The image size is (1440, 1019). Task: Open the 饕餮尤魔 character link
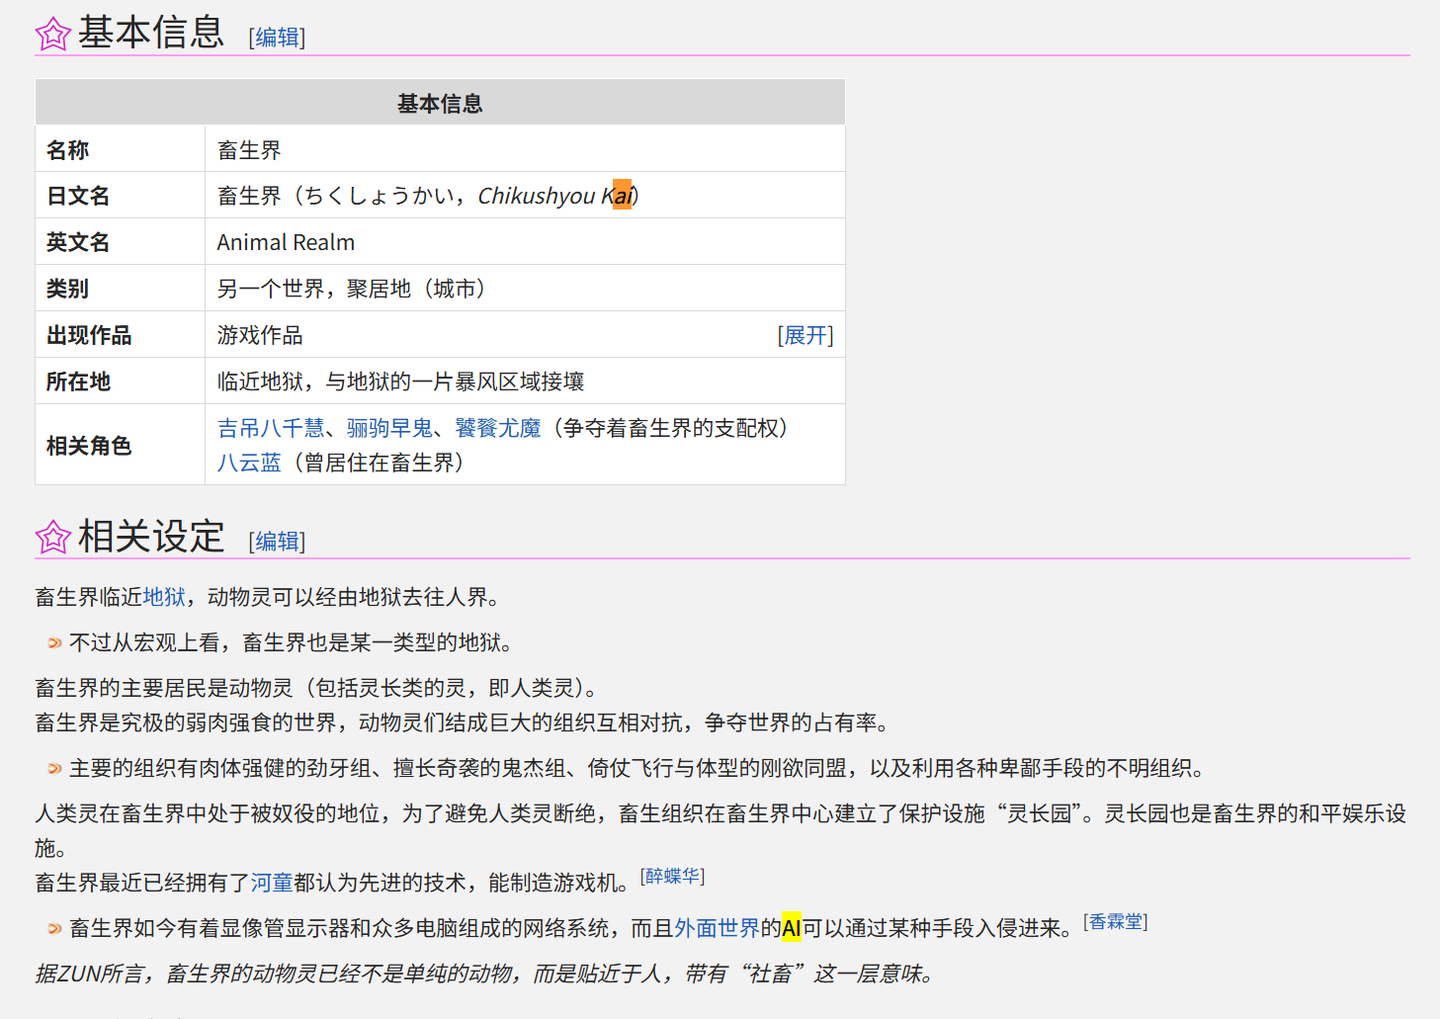coord(497,428)
